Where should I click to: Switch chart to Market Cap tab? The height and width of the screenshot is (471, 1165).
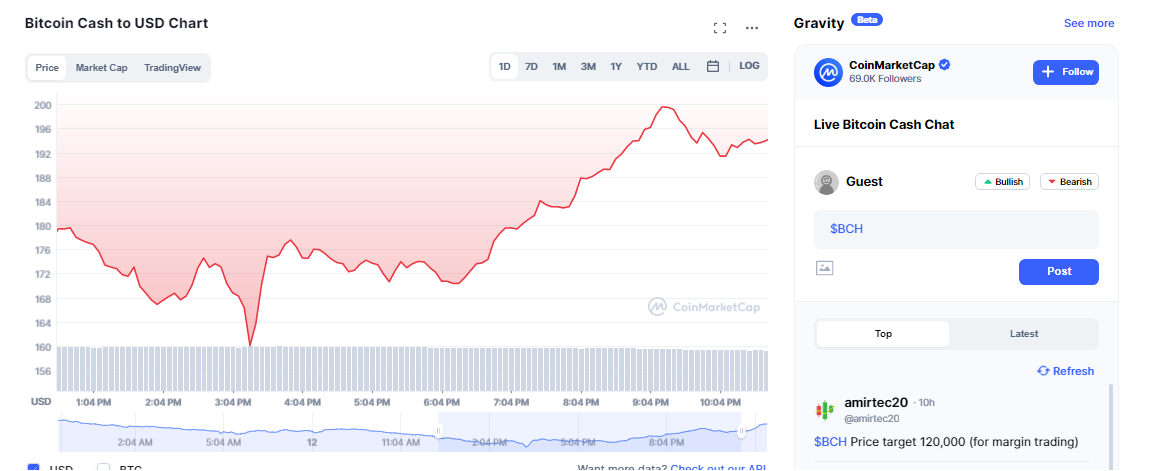(x=101, y=68)
